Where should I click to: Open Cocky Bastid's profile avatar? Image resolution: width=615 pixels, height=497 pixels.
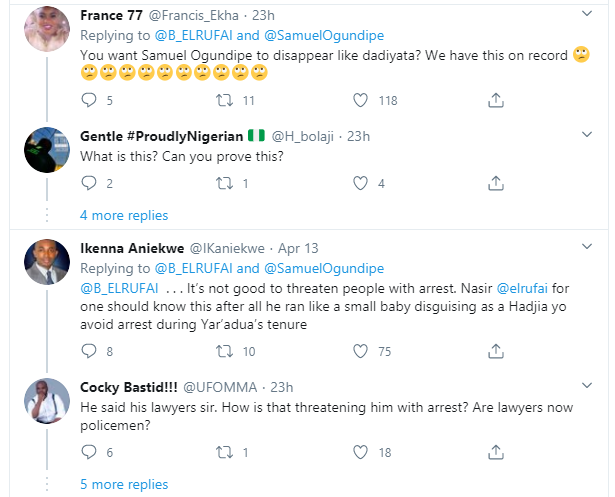click(x=45, y=400)
